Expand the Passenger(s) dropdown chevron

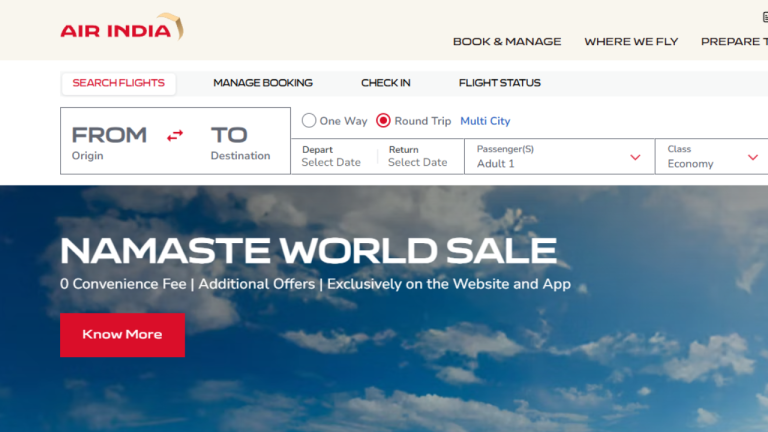(x=635, y=157)
